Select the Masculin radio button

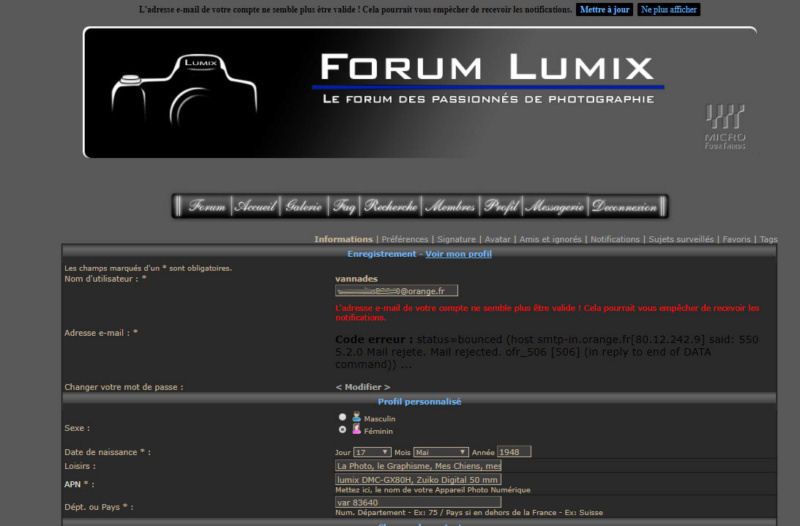[x=342, y=417]
